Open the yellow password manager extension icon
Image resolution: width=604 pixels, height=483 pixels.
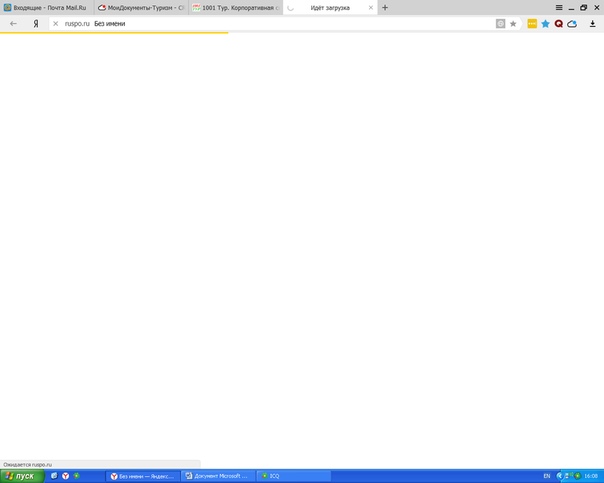(x=532, y=23)
